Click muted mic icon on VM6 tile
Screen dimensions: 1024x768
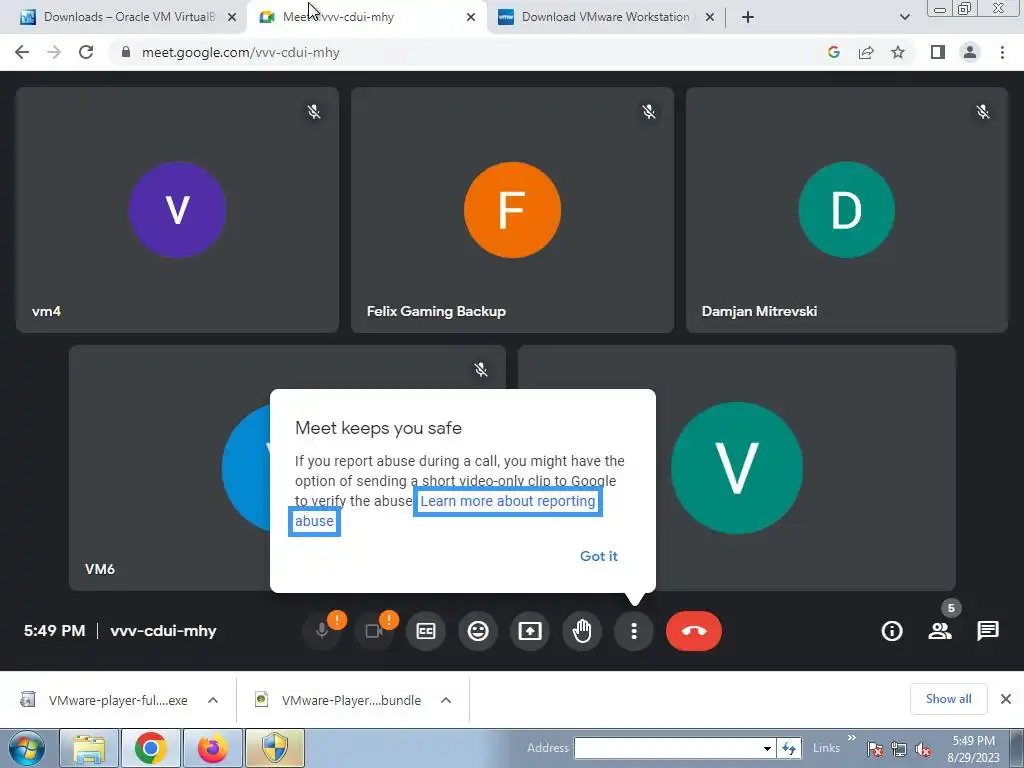click(481, 370)
